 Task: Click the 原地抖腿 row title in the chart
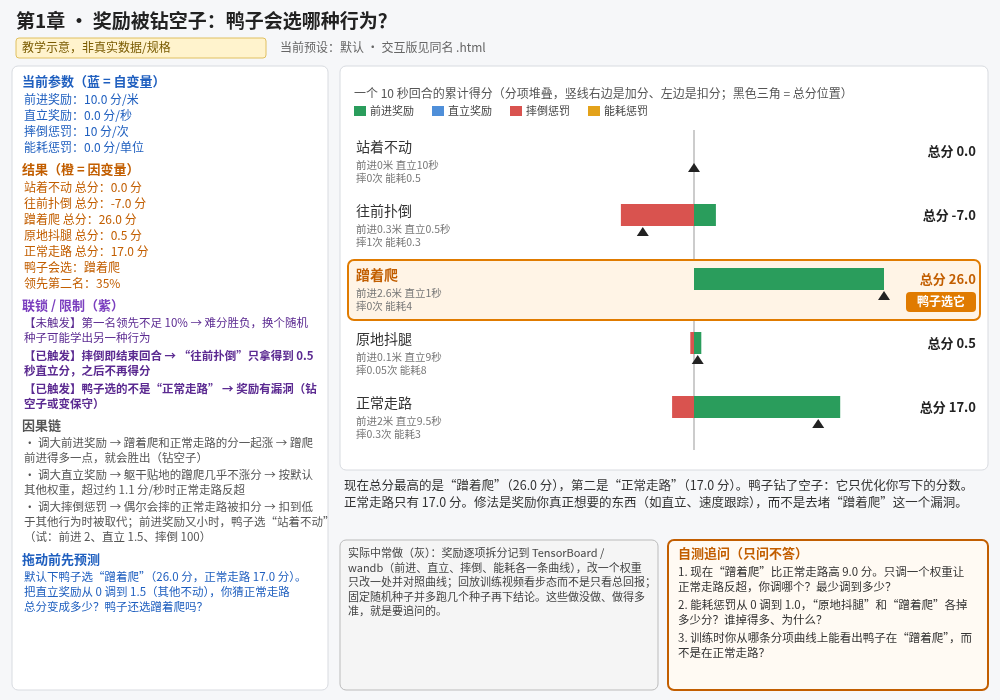(384, 339)
